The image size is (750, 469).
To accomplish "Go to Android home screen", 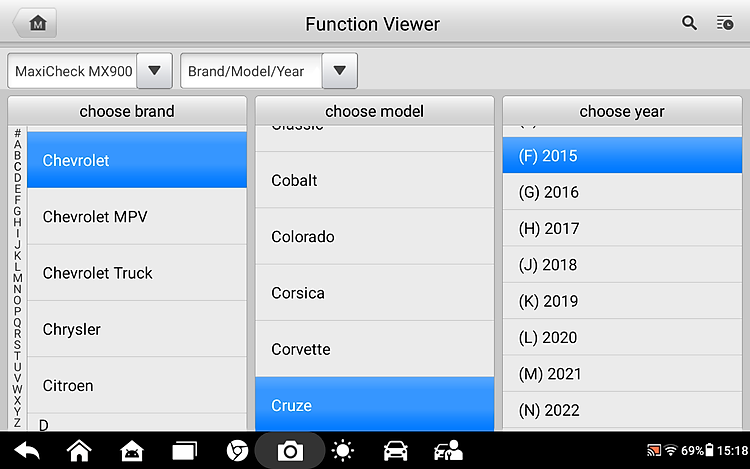I will (79, 451).
